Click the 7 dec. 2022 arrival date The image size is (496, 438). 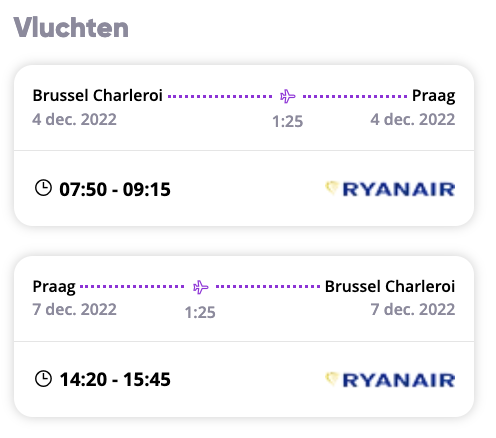(x=413, y=310)
